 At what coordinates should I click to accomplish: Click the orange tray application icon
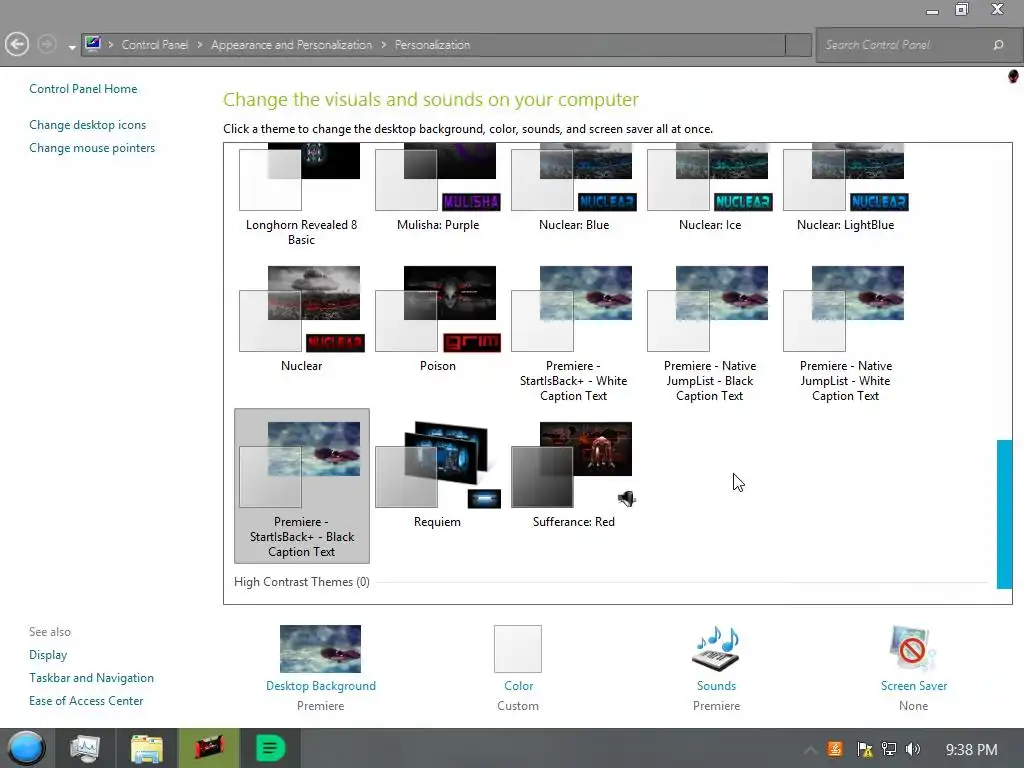pos(835,749)
